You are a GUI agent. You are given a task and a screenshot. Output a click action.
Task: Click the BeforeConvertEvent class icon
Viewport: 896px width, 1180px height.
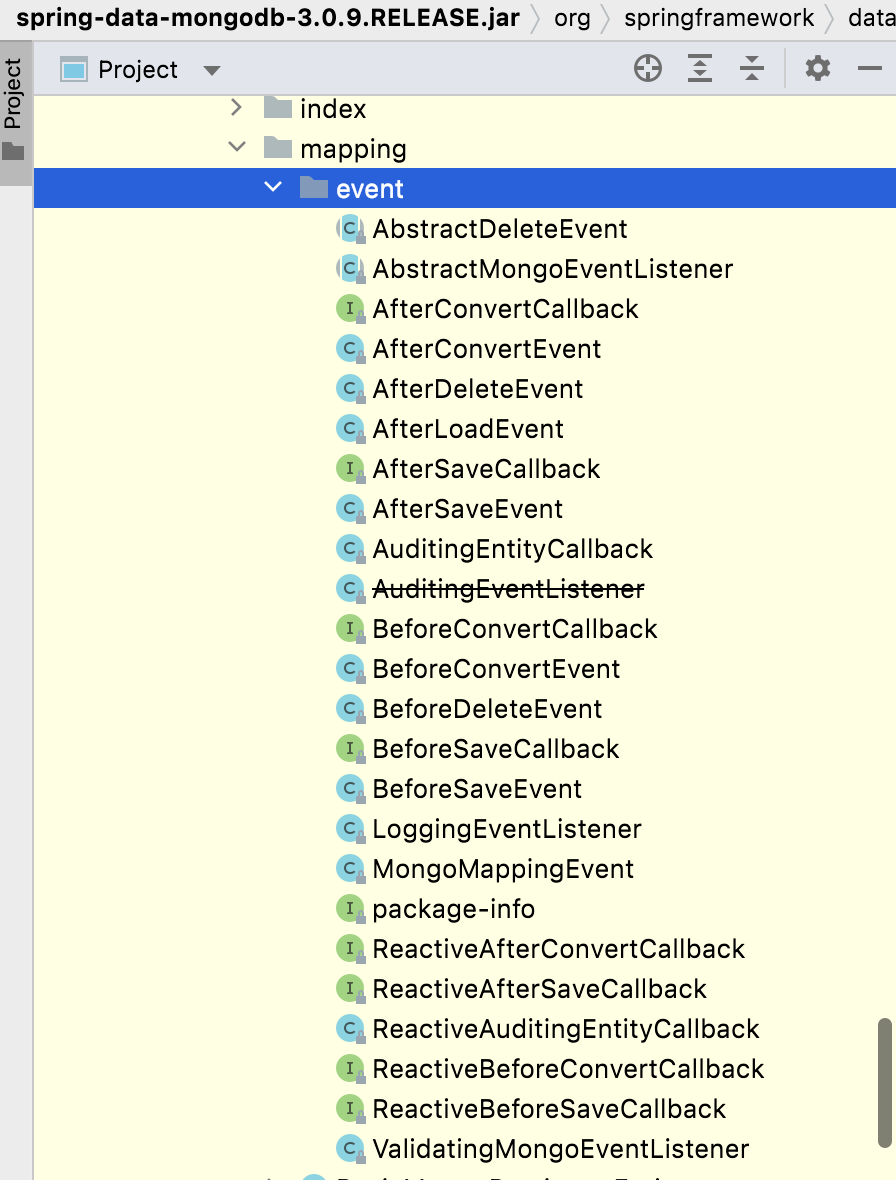coord(350,668)
